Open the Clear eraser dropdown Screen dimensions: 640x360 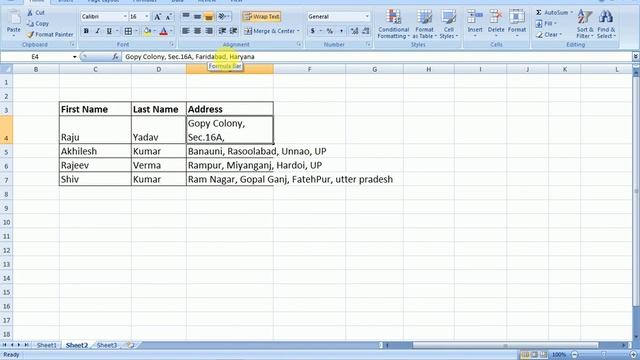click(x=549, y=35)
